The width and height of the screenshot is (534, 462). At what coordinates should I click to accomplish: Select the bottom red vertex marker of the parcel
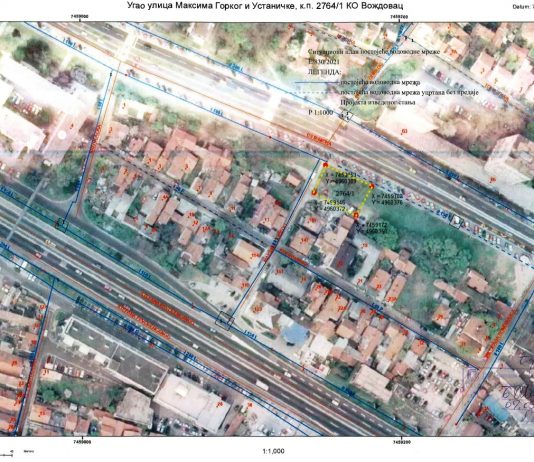pyautogui.click(x=356, y=214)
